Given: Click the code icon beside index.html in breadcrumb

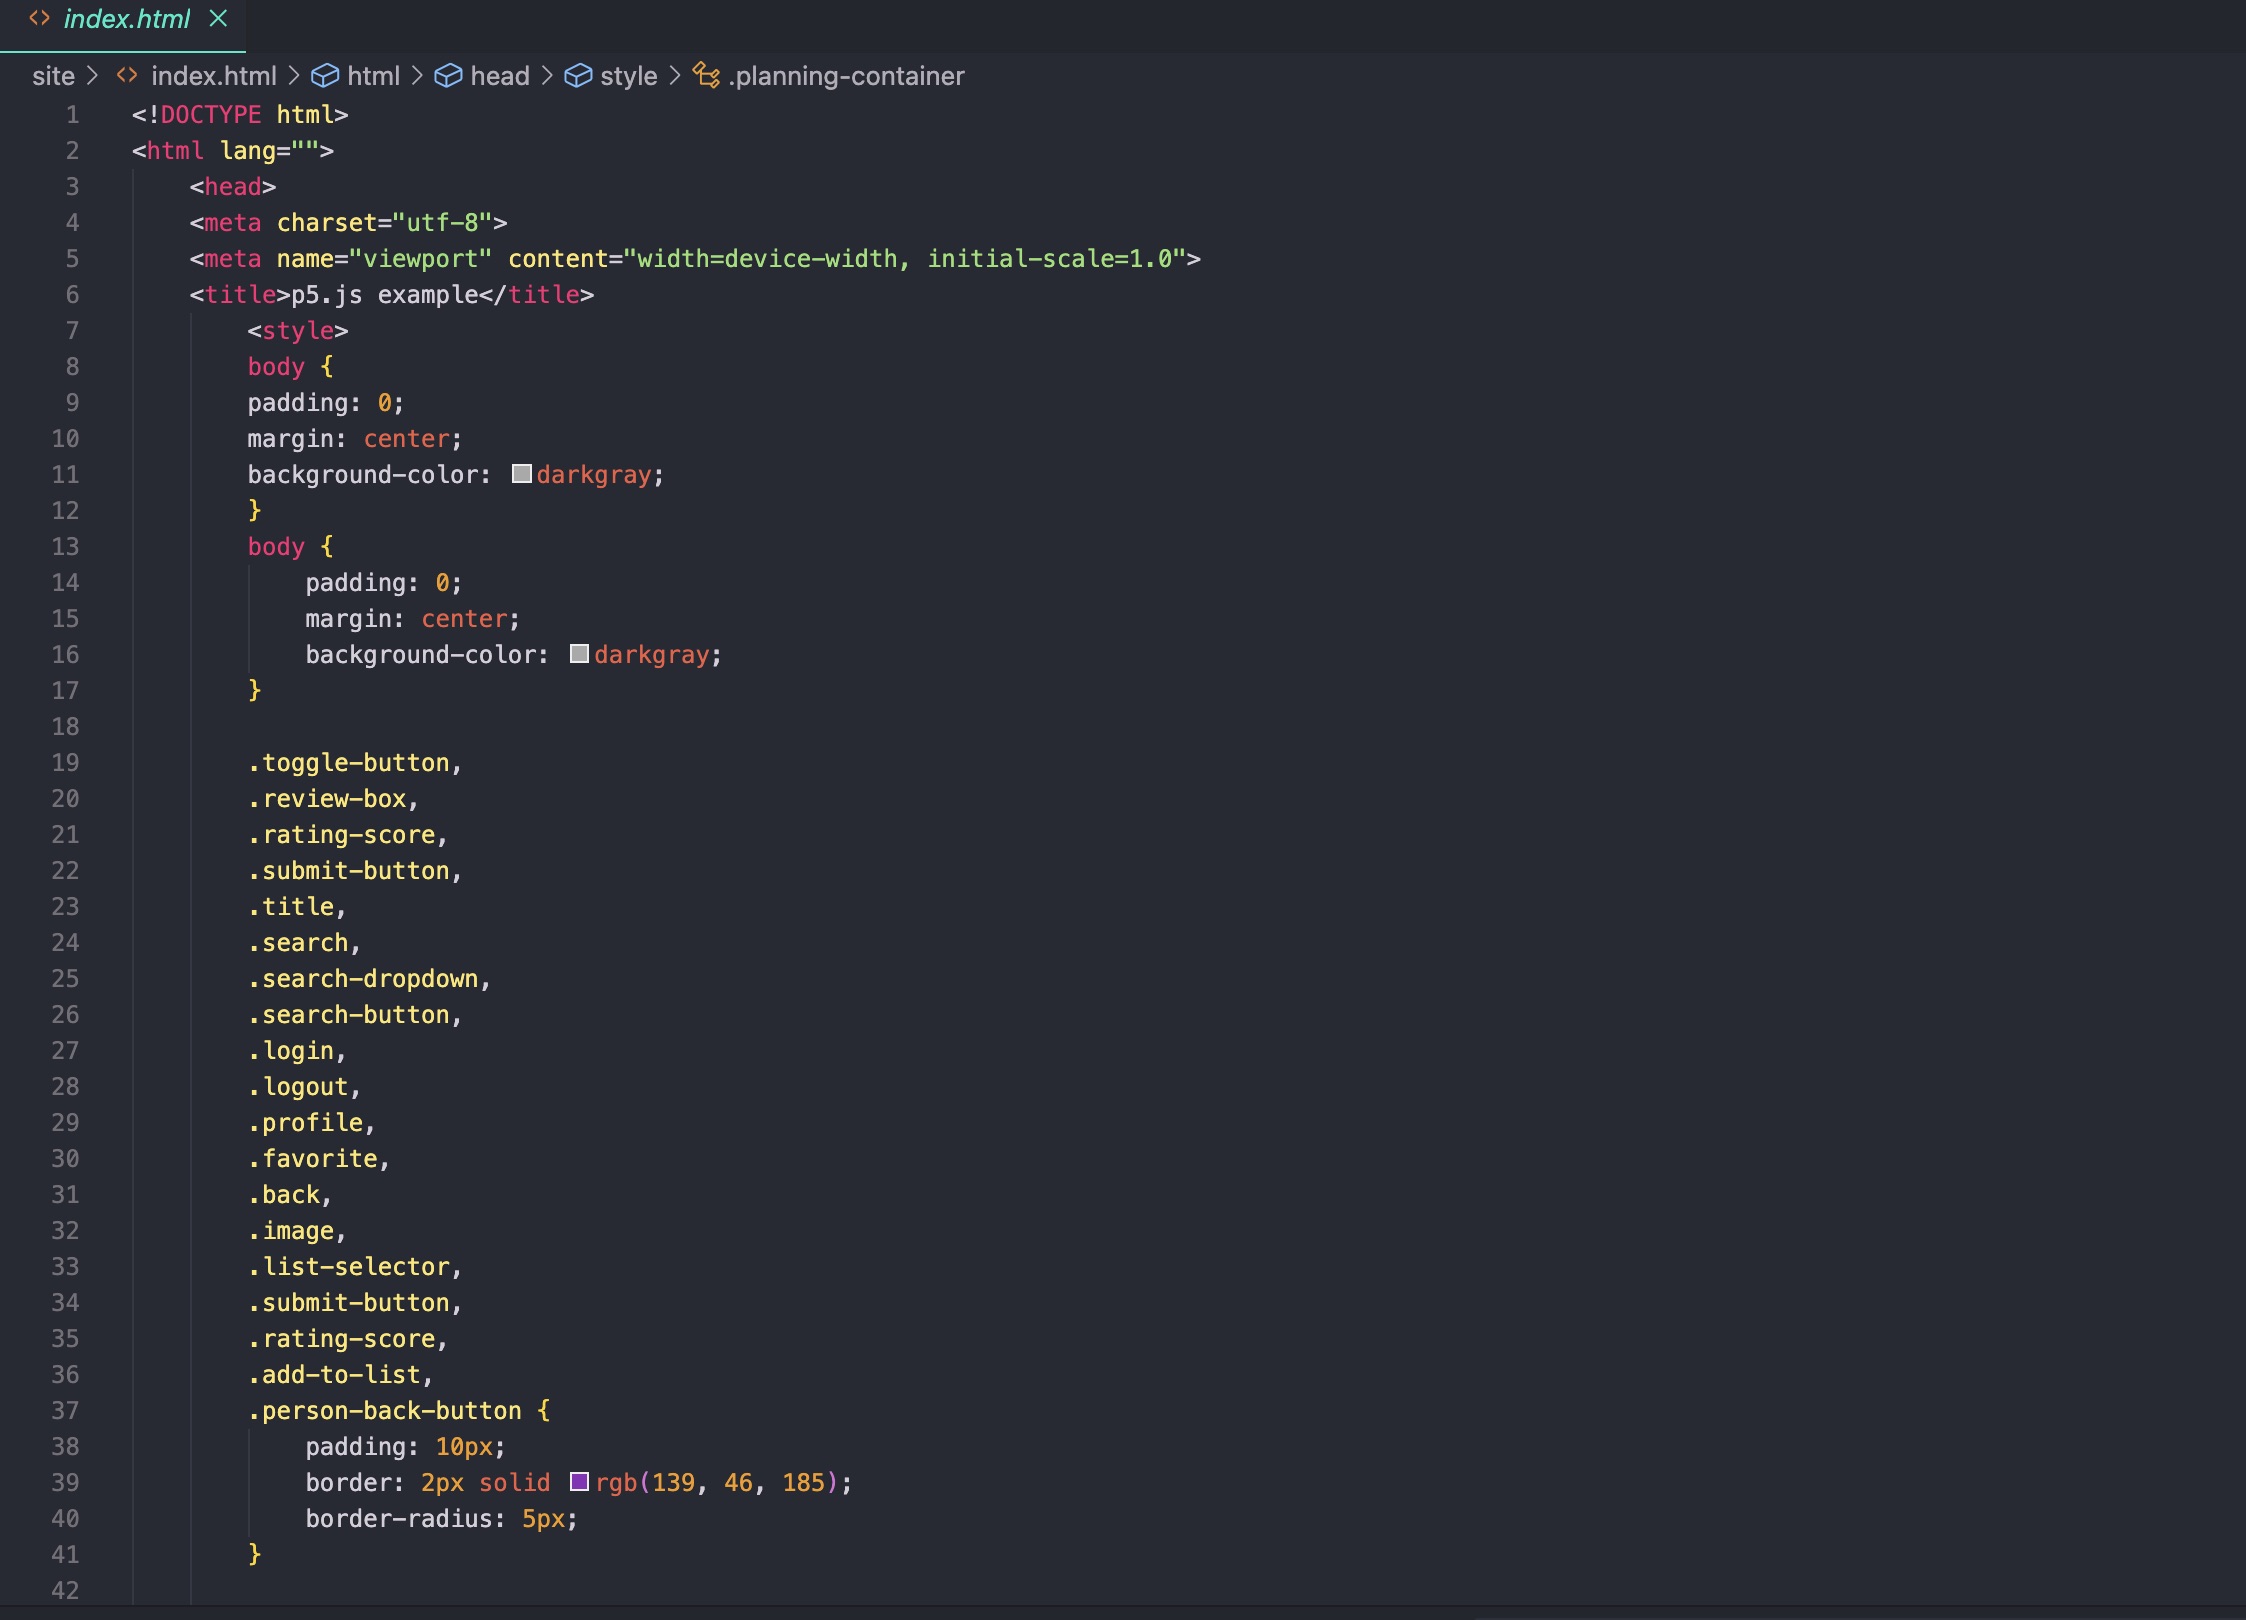Looking at the screenshot, I should (x=126, y=75).
